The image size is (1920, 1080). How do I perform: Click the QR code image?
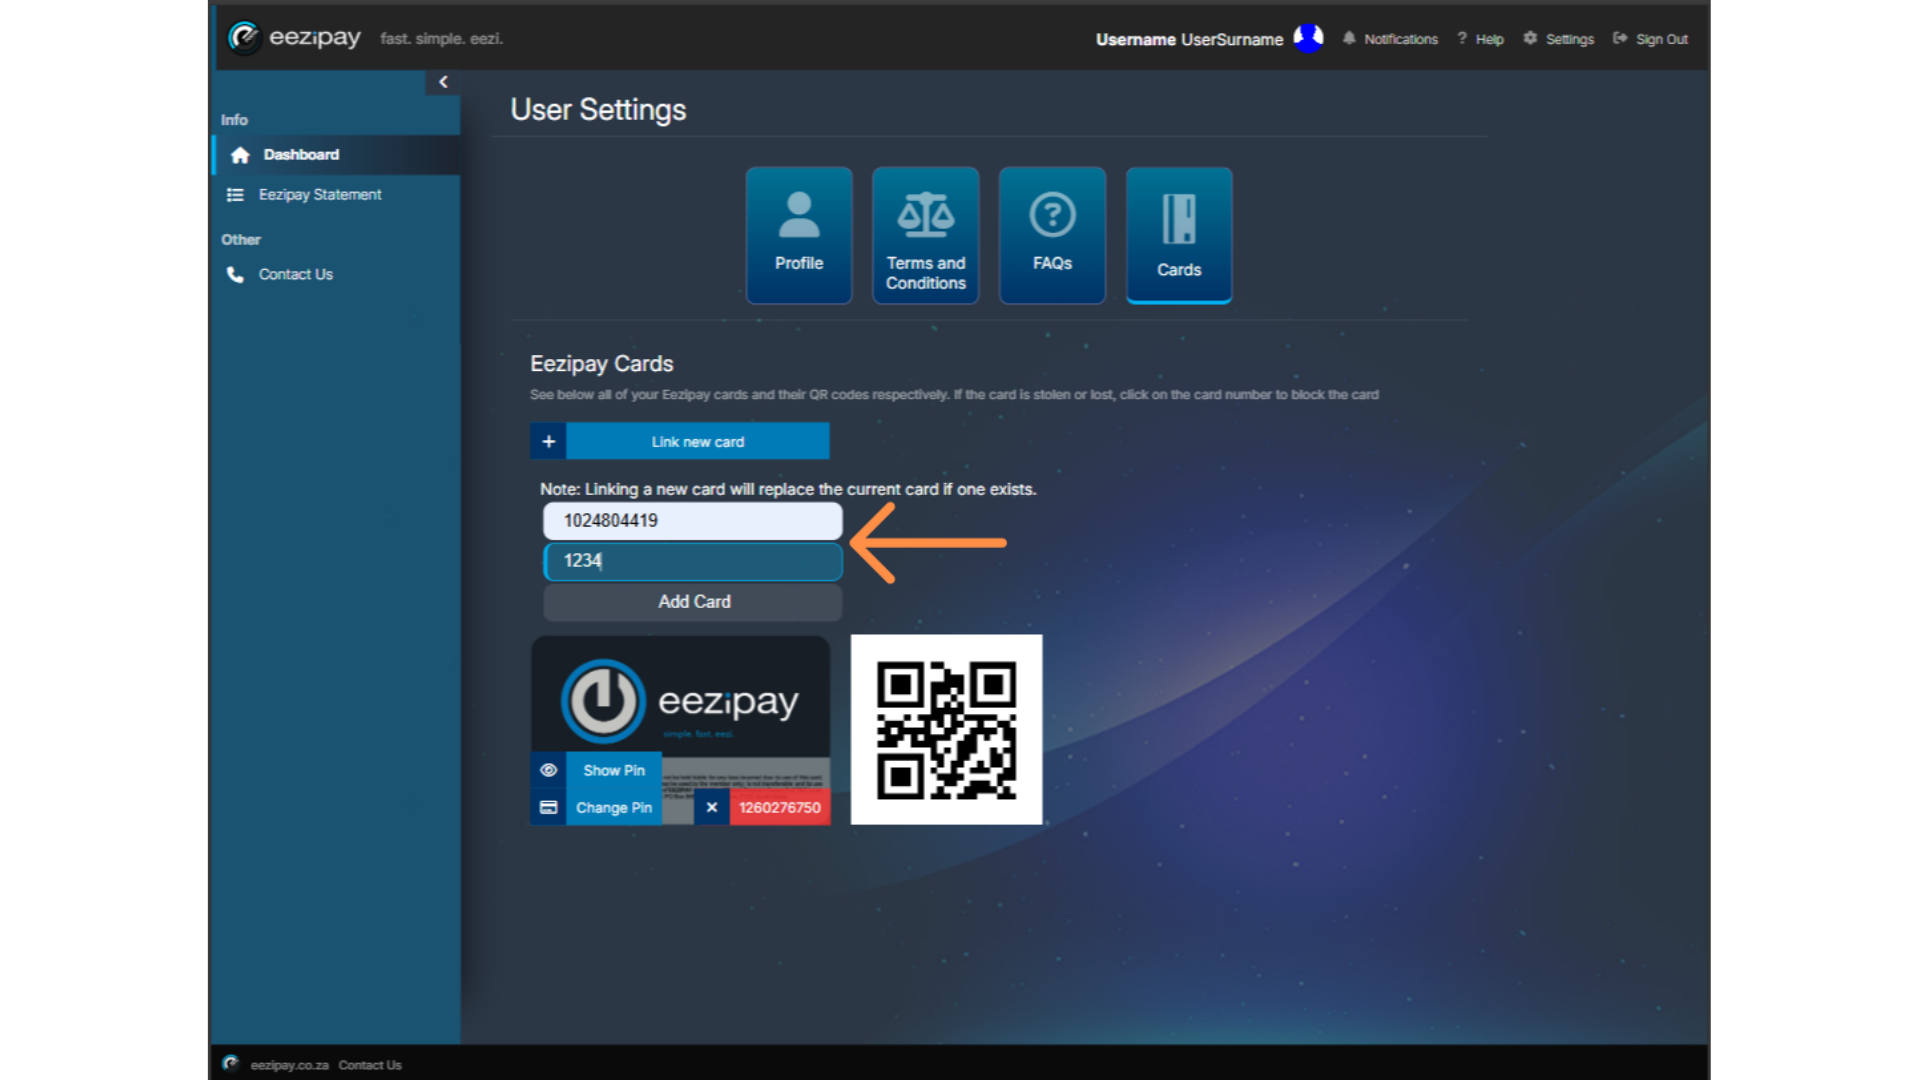(946, 729)
